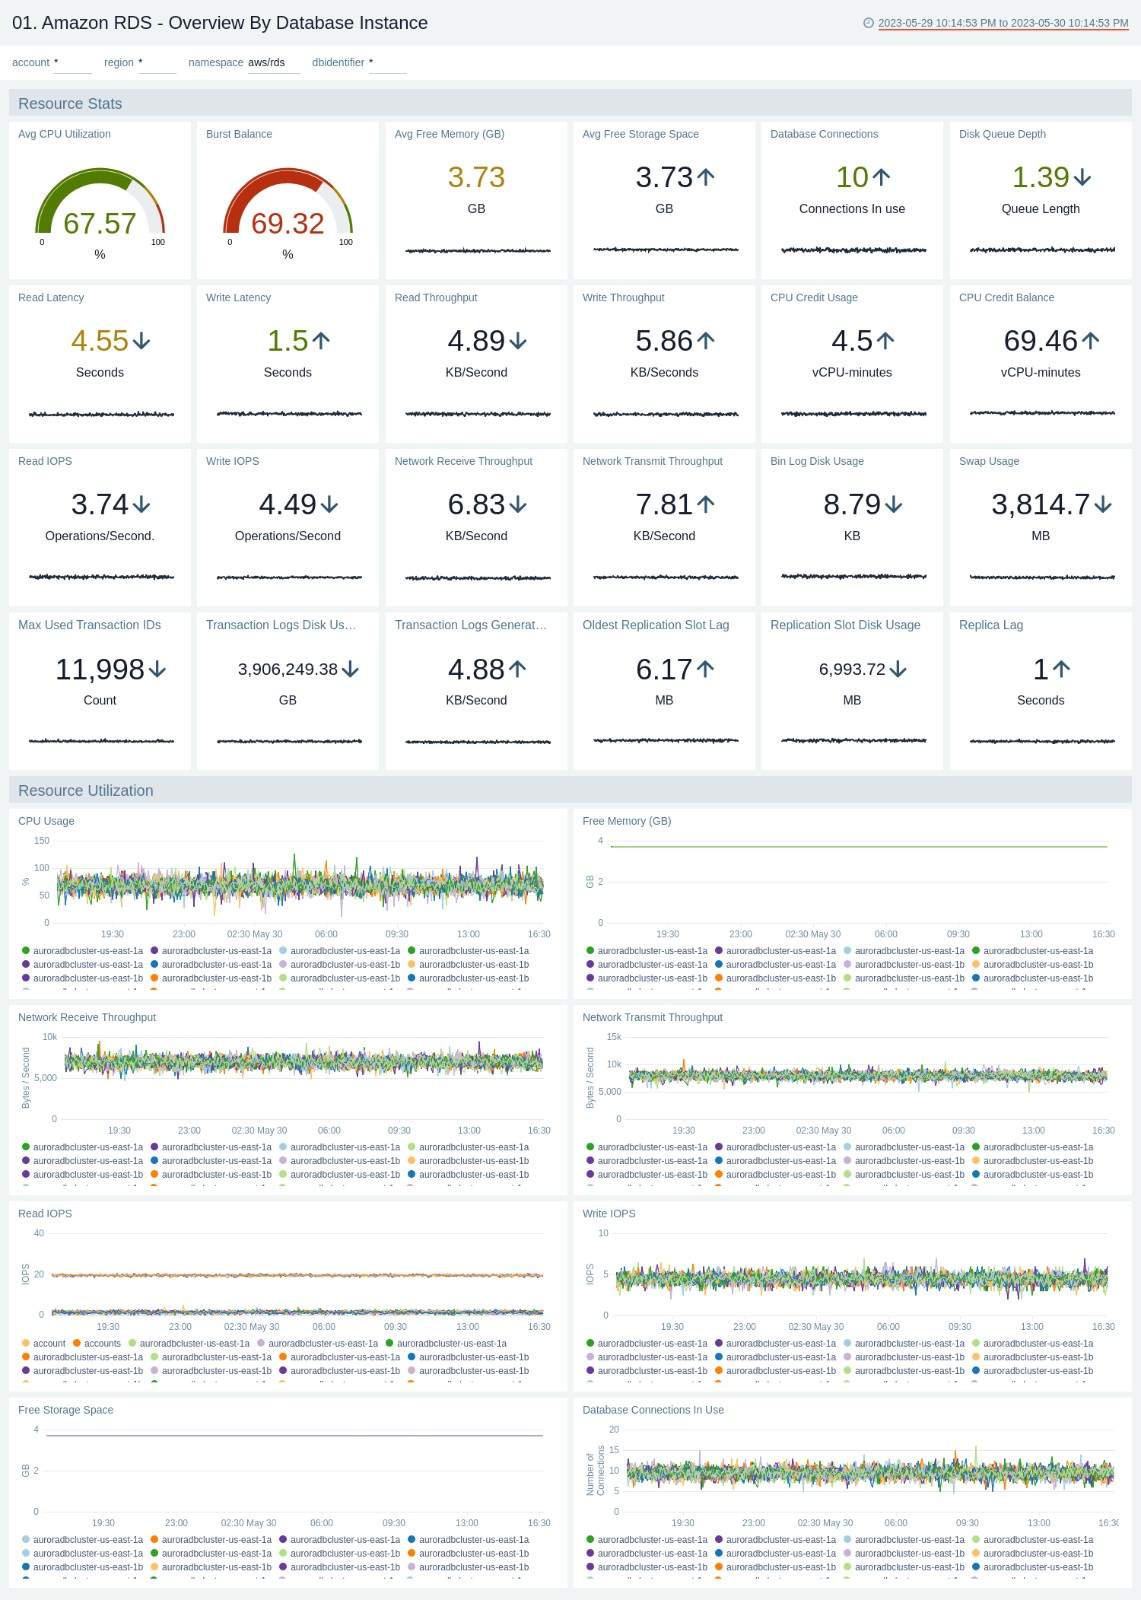Collapse the Resource Utilization section header
The image size is (1141, 1600).
pos(570,790)
